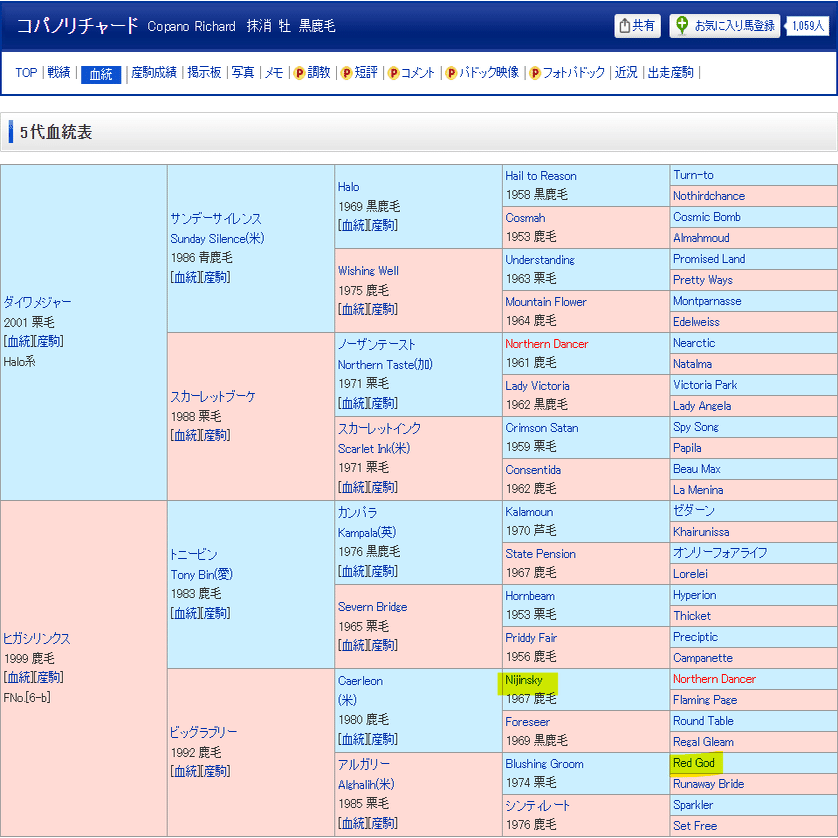838x838 pixels.
Task: Open the 掲示板 tab
Action: pyautogui.click(x=204, y=73)
